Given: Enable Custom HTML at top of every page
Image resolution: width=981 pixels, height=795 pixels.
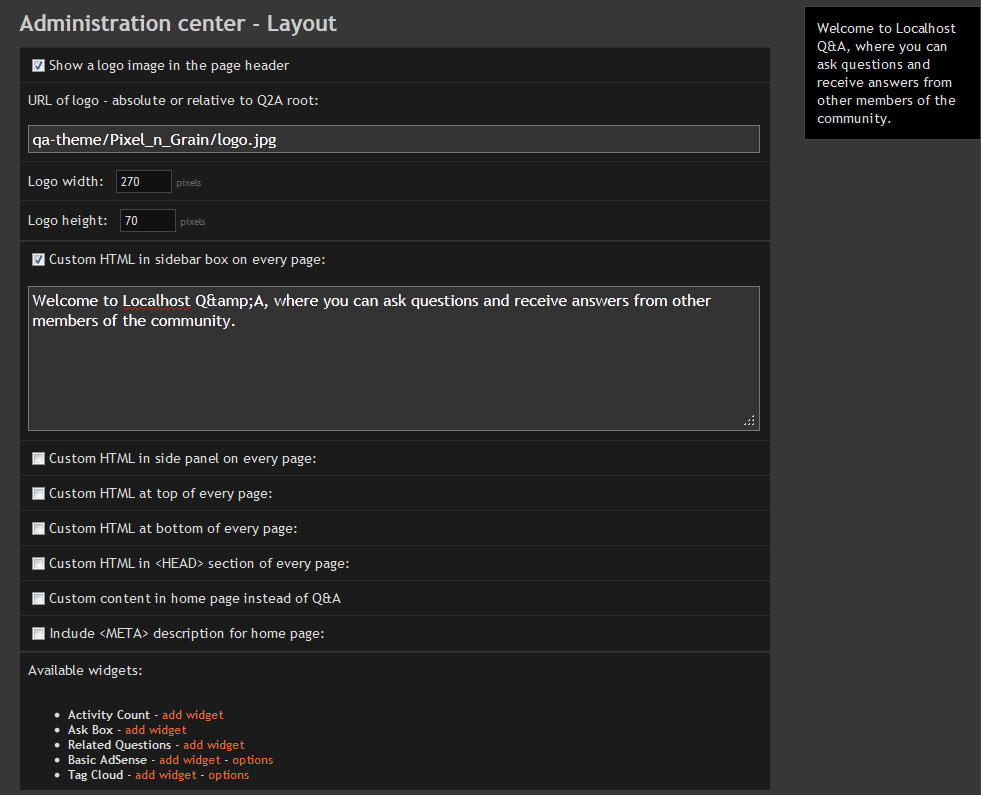Looking at the screenshot, I should [38, 494].
